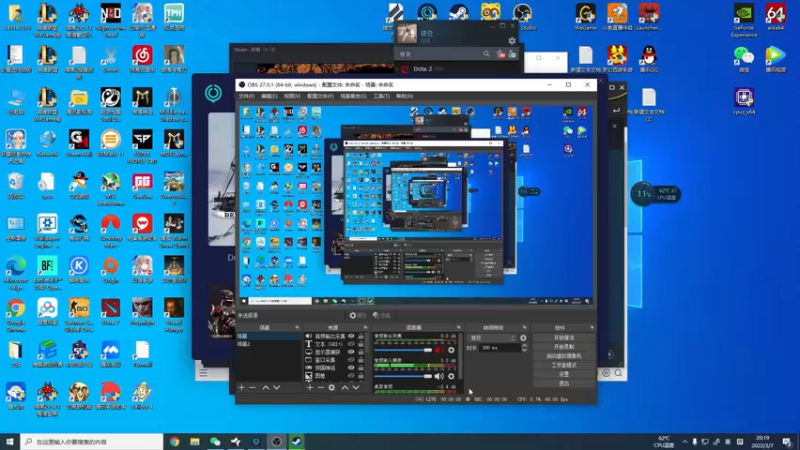
Task: Toggle lock for 音频输出采集 source
Action: (x=361, y=336)
